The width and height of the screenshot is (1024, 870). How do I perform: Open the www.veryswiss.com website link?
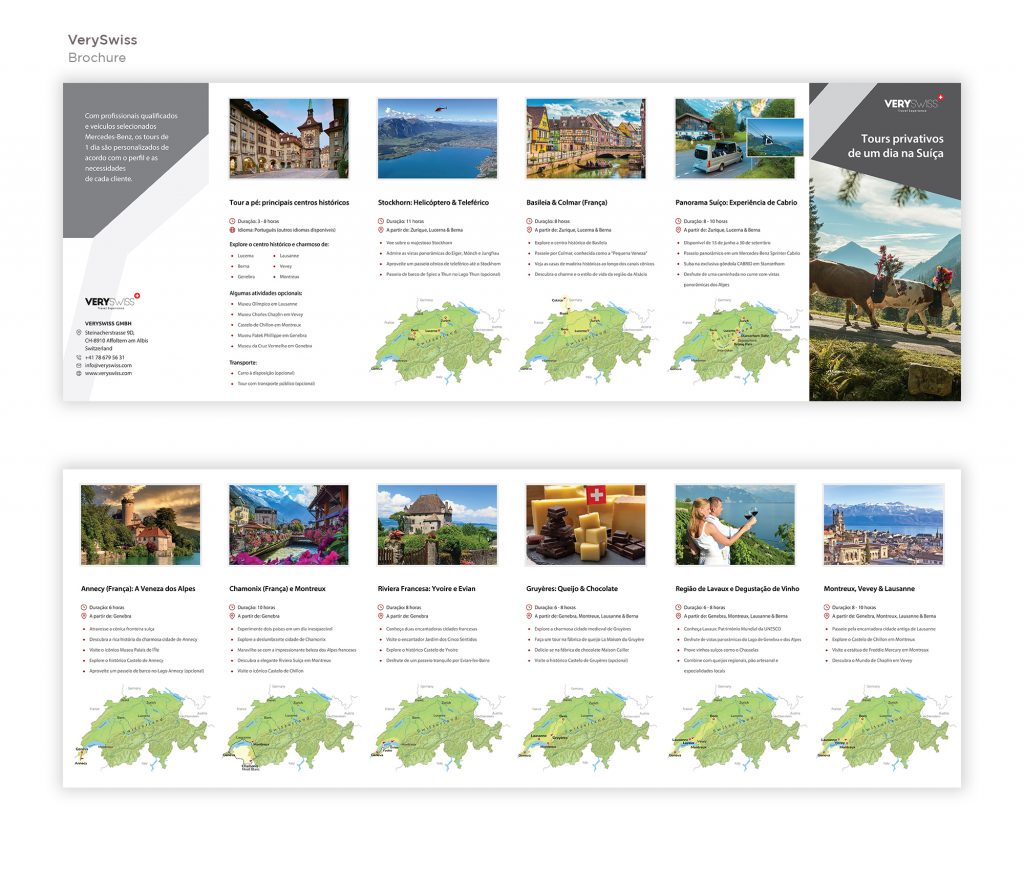click(108, 373)
